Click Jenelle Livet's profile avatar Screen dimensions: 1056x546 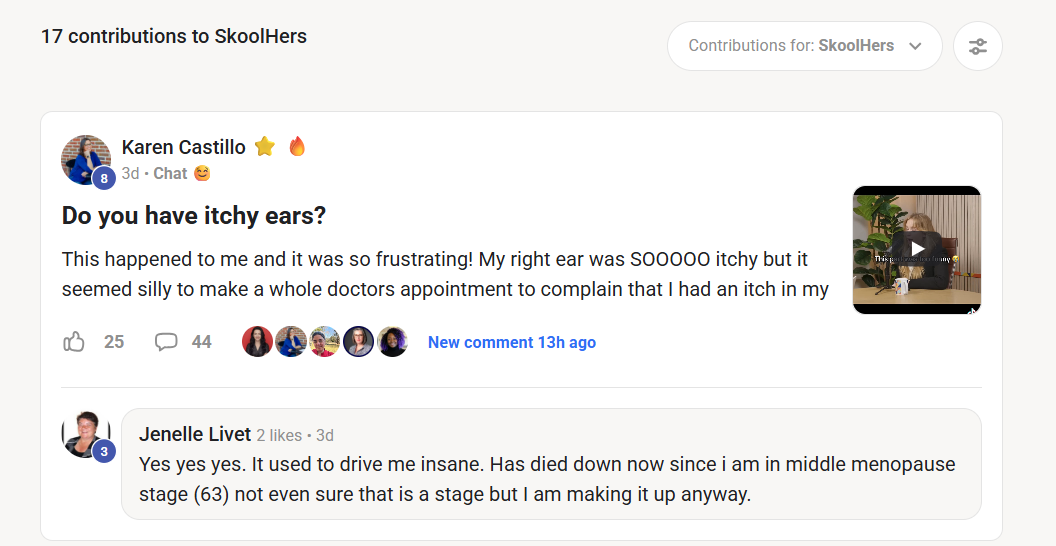click(86, 433)
